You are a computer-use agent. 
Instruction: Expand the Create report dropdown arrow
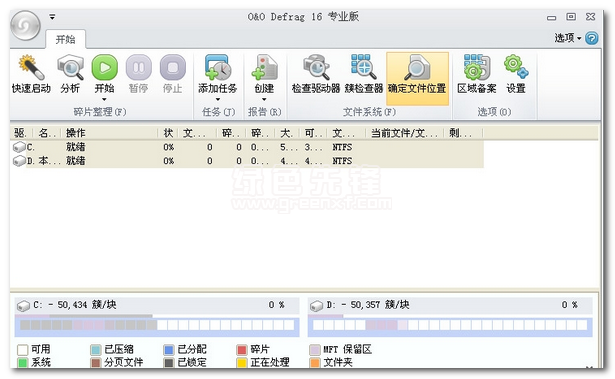point(264,99)
